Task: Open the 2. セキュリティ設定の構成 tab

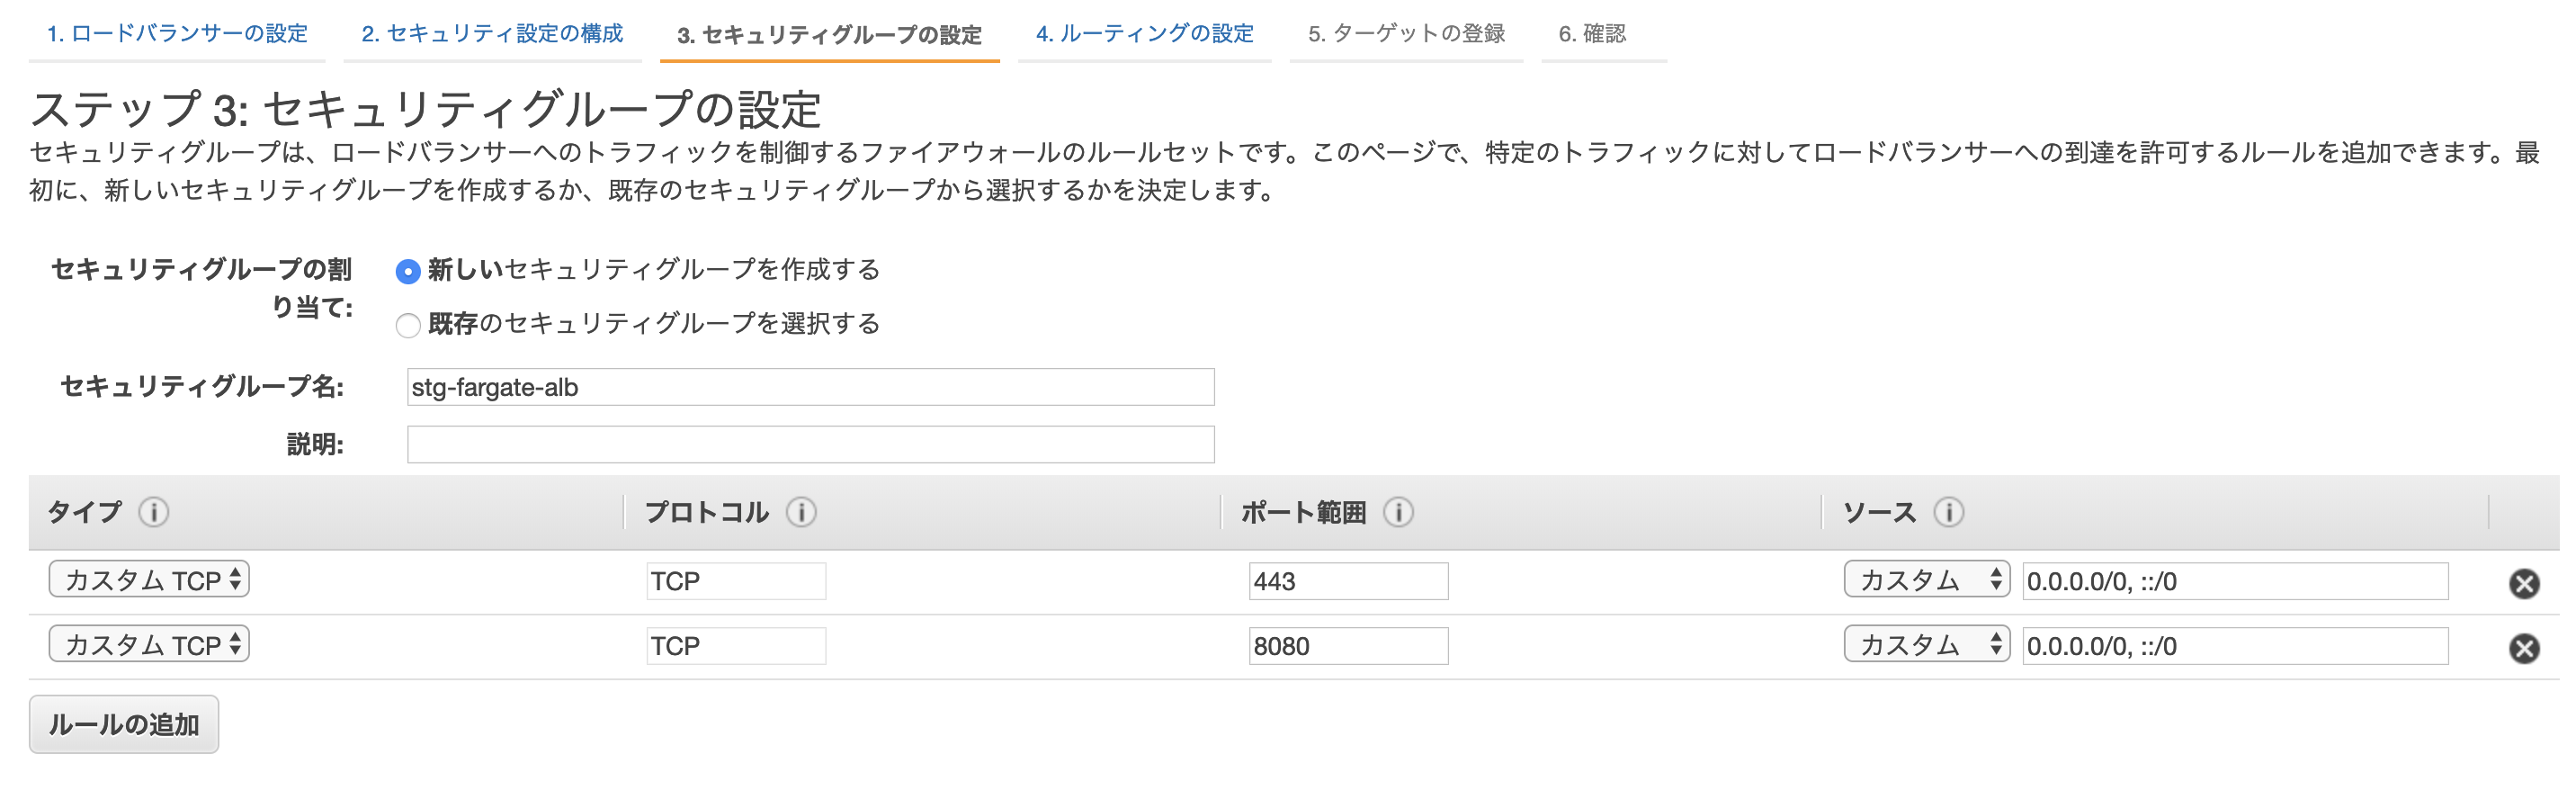Action: [x=492, y=34]
